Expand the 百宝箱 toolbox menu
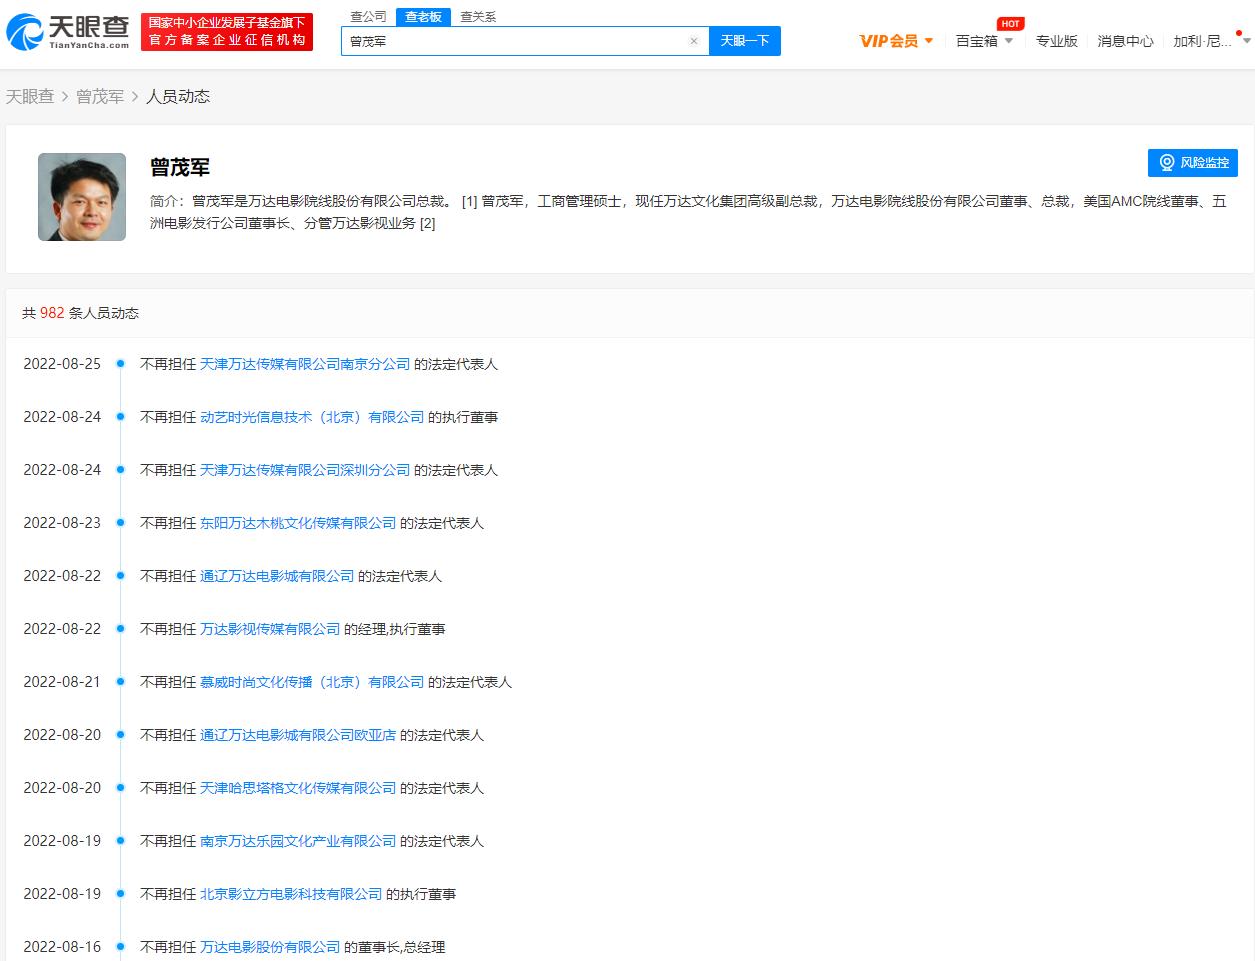This screenshot has height=961, width=1255. [984, 41]
